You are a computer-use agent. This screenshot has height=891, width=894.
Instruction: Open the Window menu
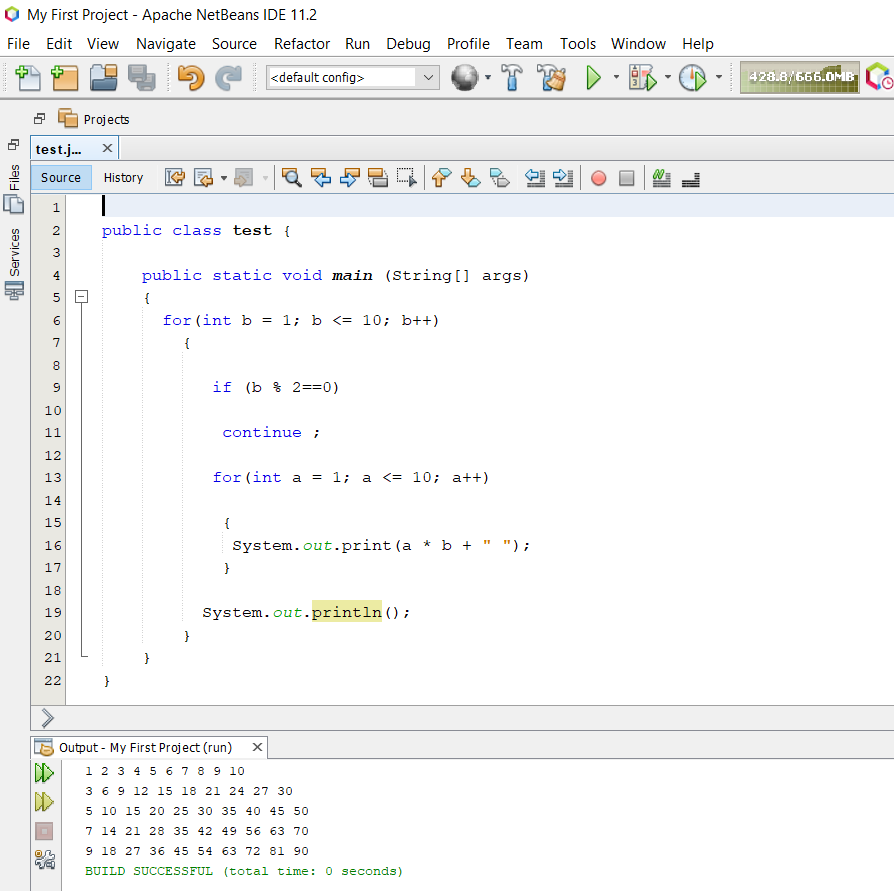pyautogui.click(x=638, y=44)
